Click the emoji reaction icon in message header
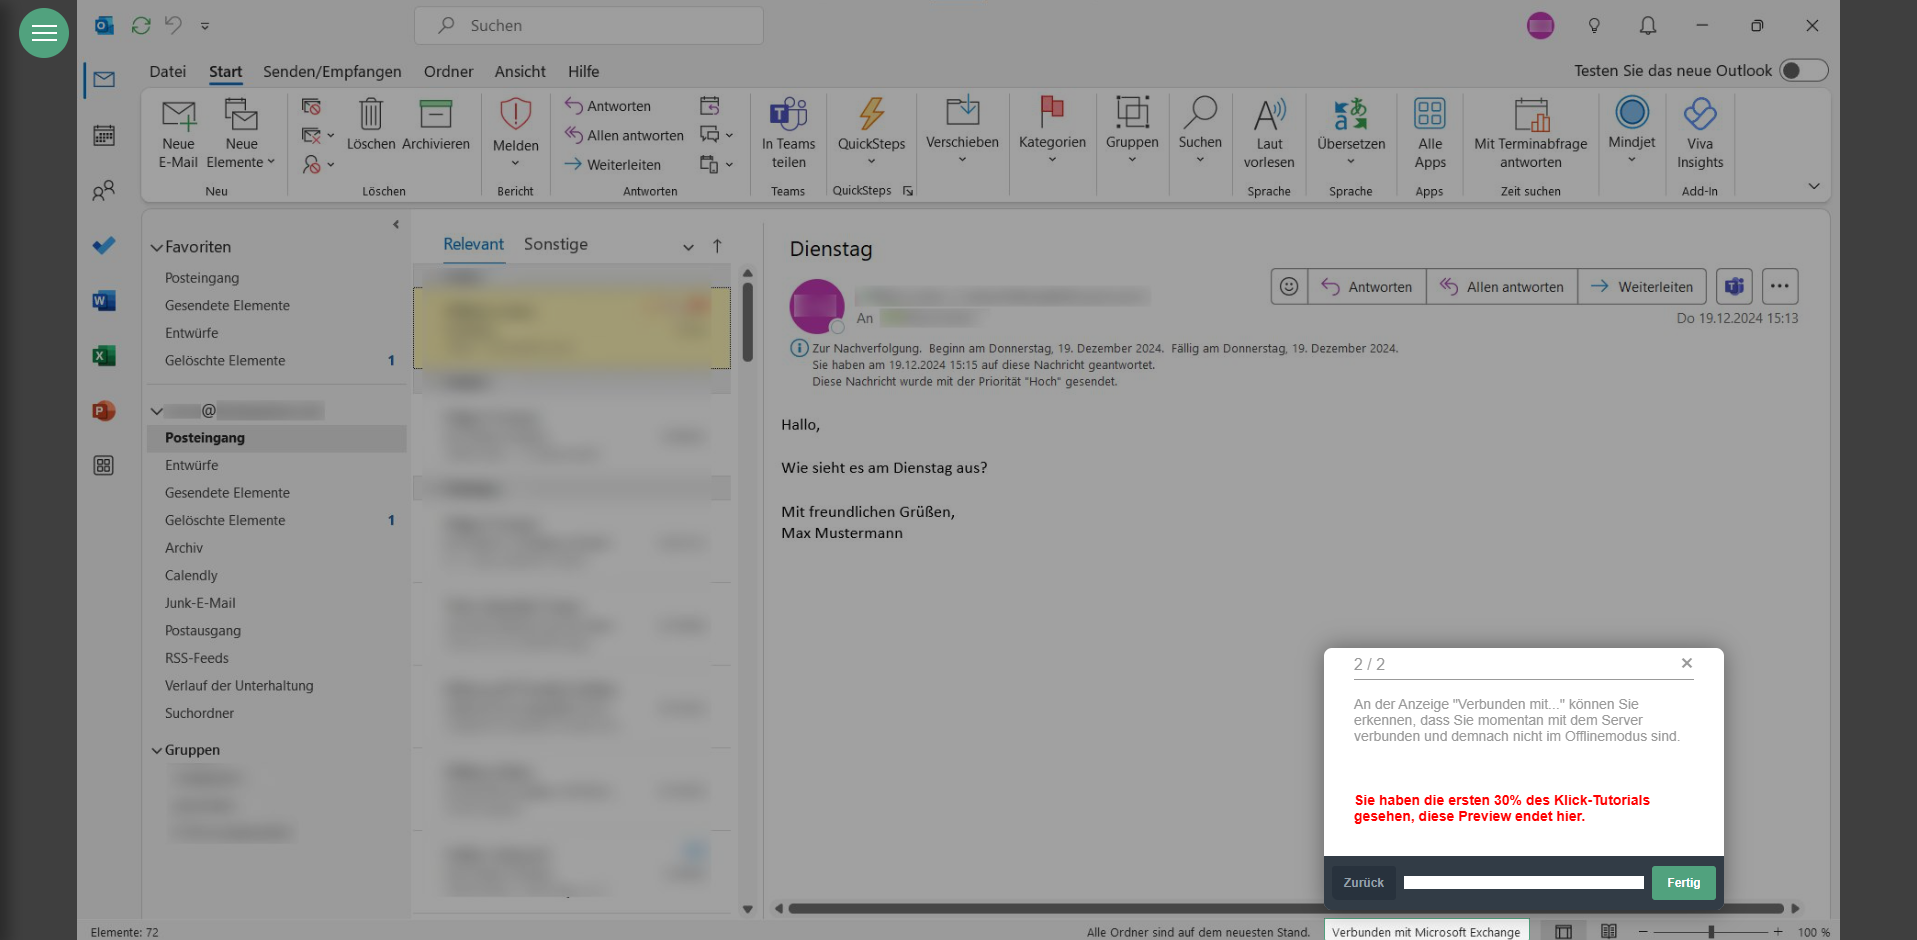The width and height of the screenshot is (1917, 940). tap(1289, 287)
